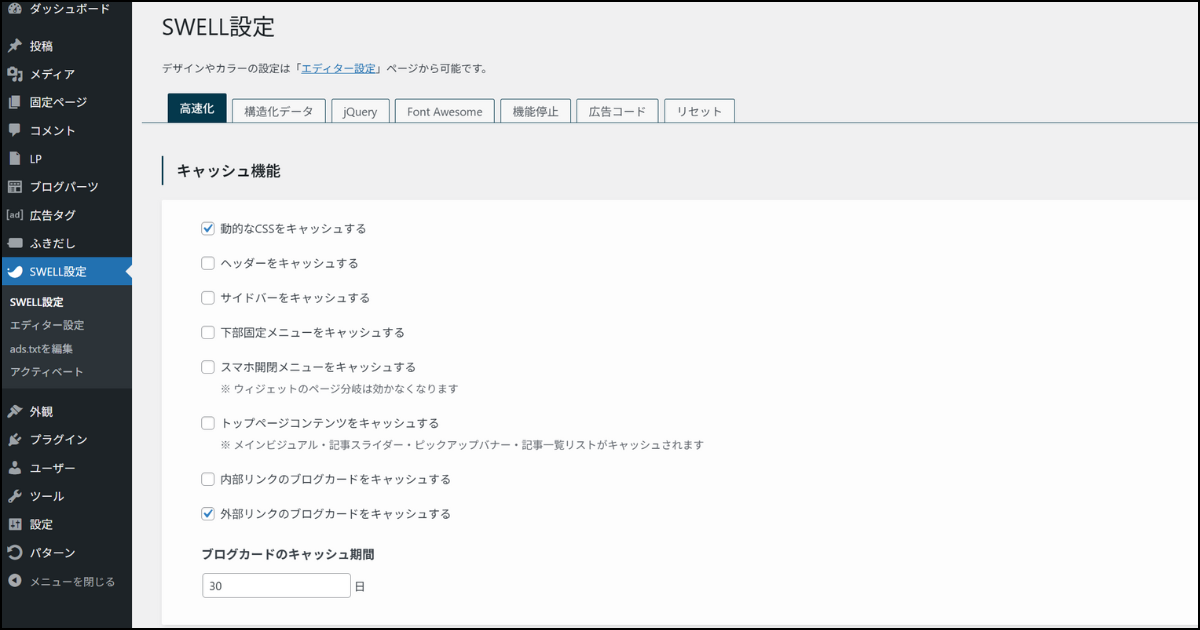1200x630 pixels.
Task: Click the wrench icon beside ツール
Action: pyautogui.click(x=15, y=496)
